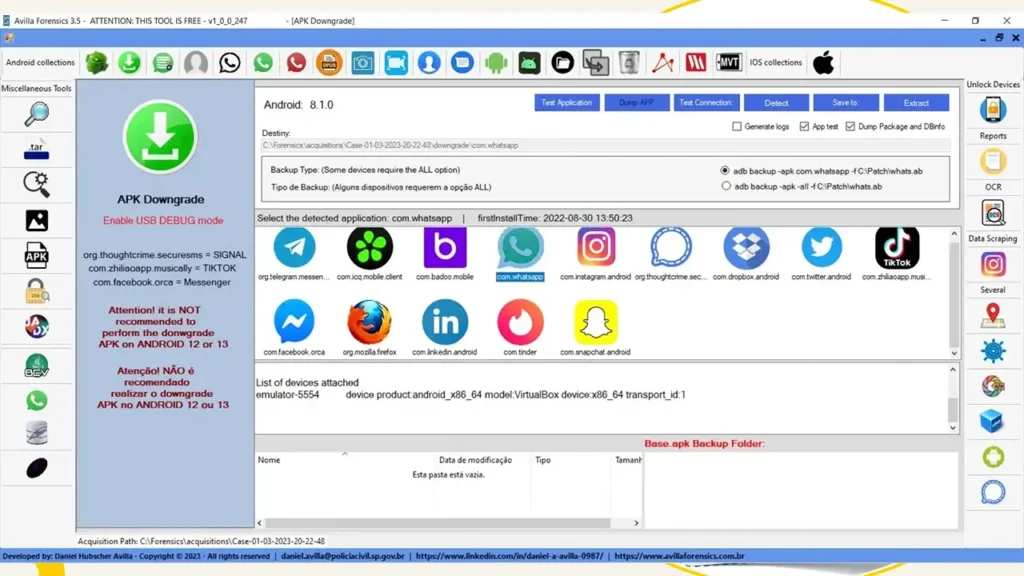Select the MVT toolbar icon
This screenshot has width=1024, height=576.
729,62
